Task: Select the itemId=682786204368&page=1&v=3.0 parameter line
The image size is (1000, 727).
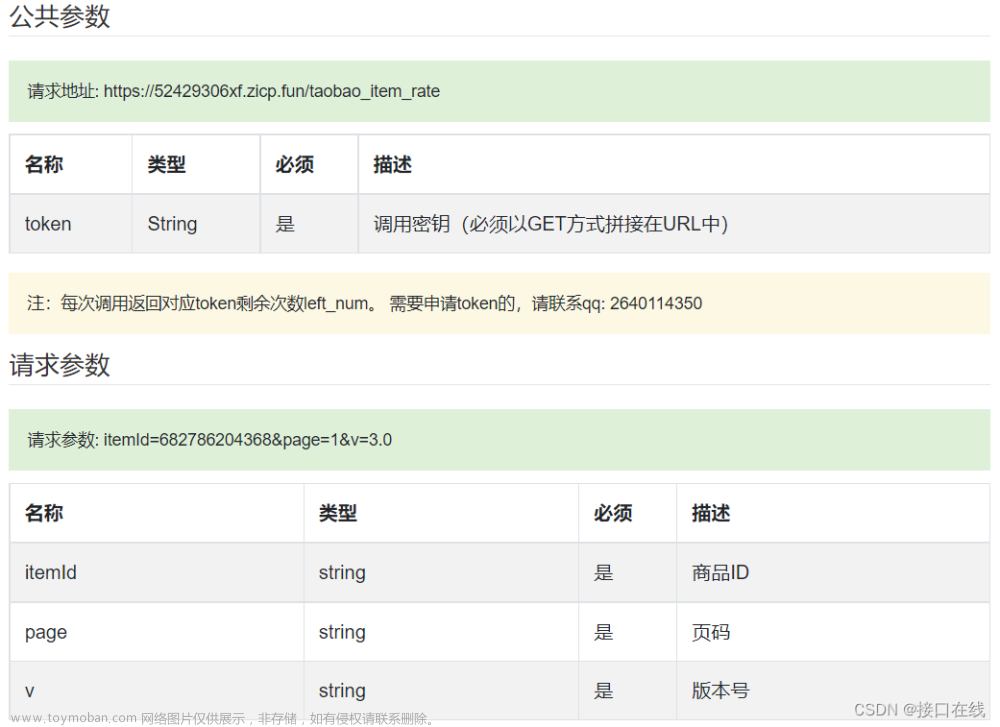Action: (x=247, y=440)
